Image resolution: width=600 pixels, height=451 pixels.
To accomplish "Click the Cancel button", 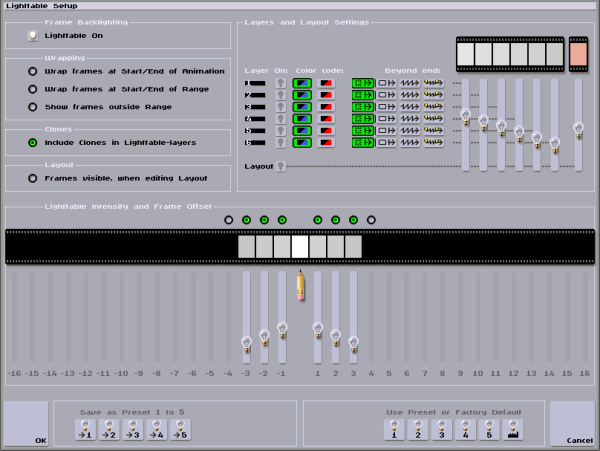I will point(572,423).
